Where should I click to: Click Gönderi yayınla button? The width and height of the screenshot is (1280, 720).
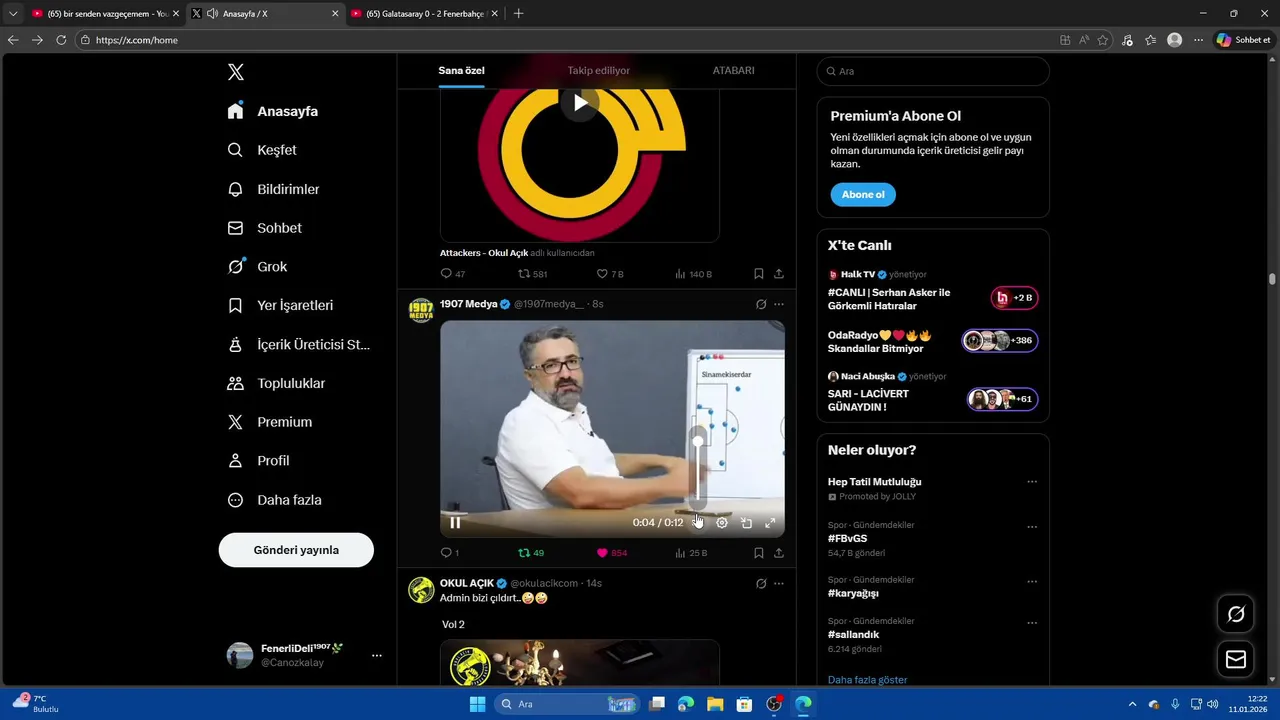pos(296,550)
